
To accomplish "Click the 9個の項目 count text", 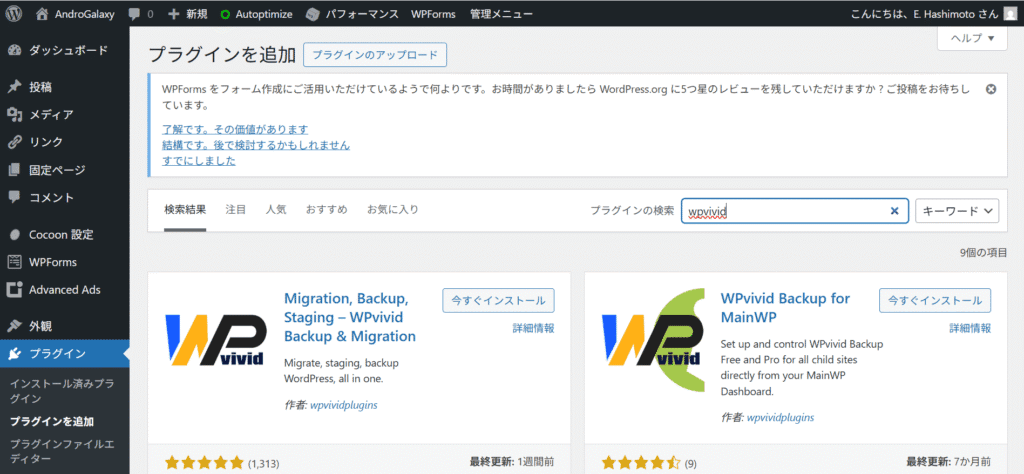I will click(x=983, y=252).
